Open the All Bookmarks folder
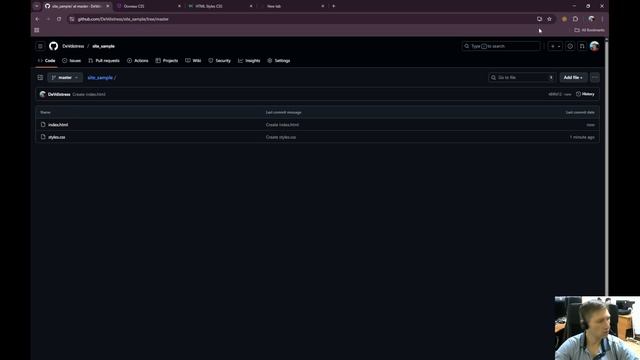 click(589, 30)
